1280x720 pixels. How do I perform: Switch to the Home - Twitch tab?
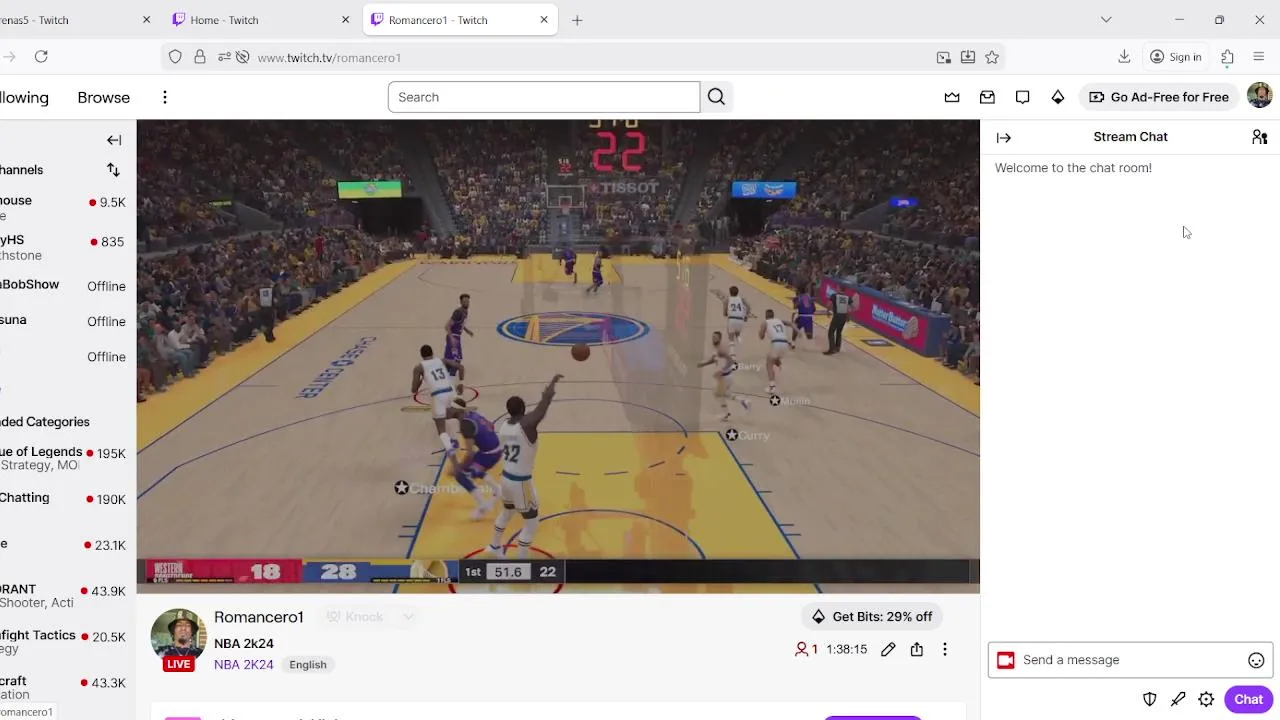point(262,20)
